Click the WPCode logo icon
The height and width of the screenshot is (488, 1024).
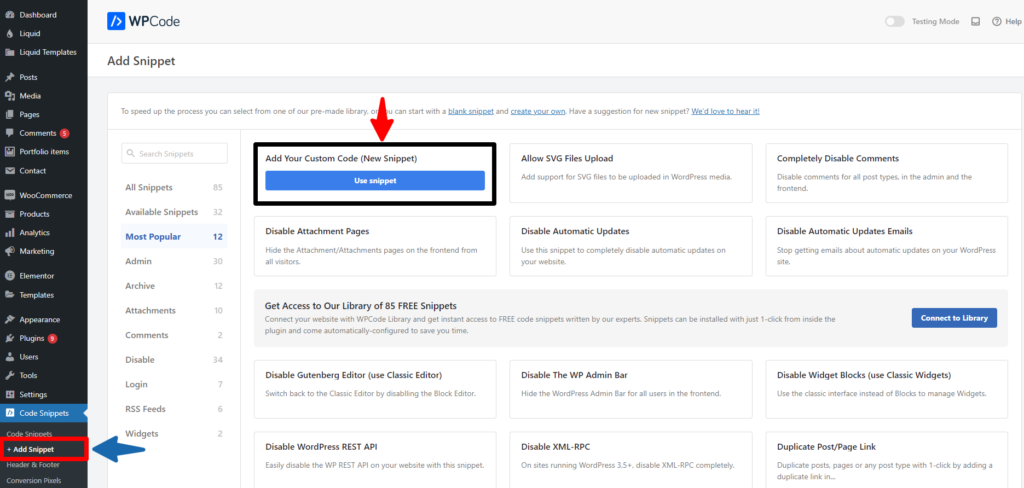117,21
